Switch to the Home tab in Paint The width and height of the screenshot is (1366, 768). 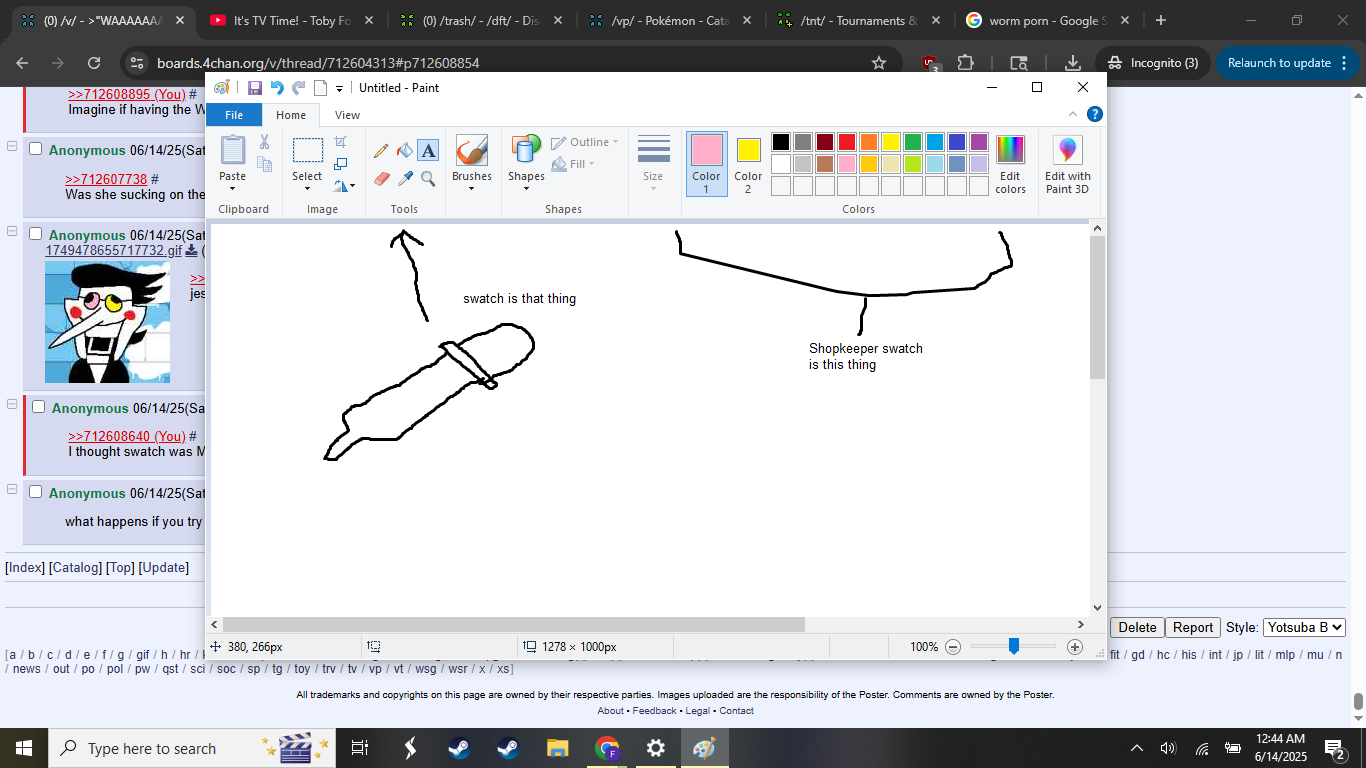tap(291, 115)
